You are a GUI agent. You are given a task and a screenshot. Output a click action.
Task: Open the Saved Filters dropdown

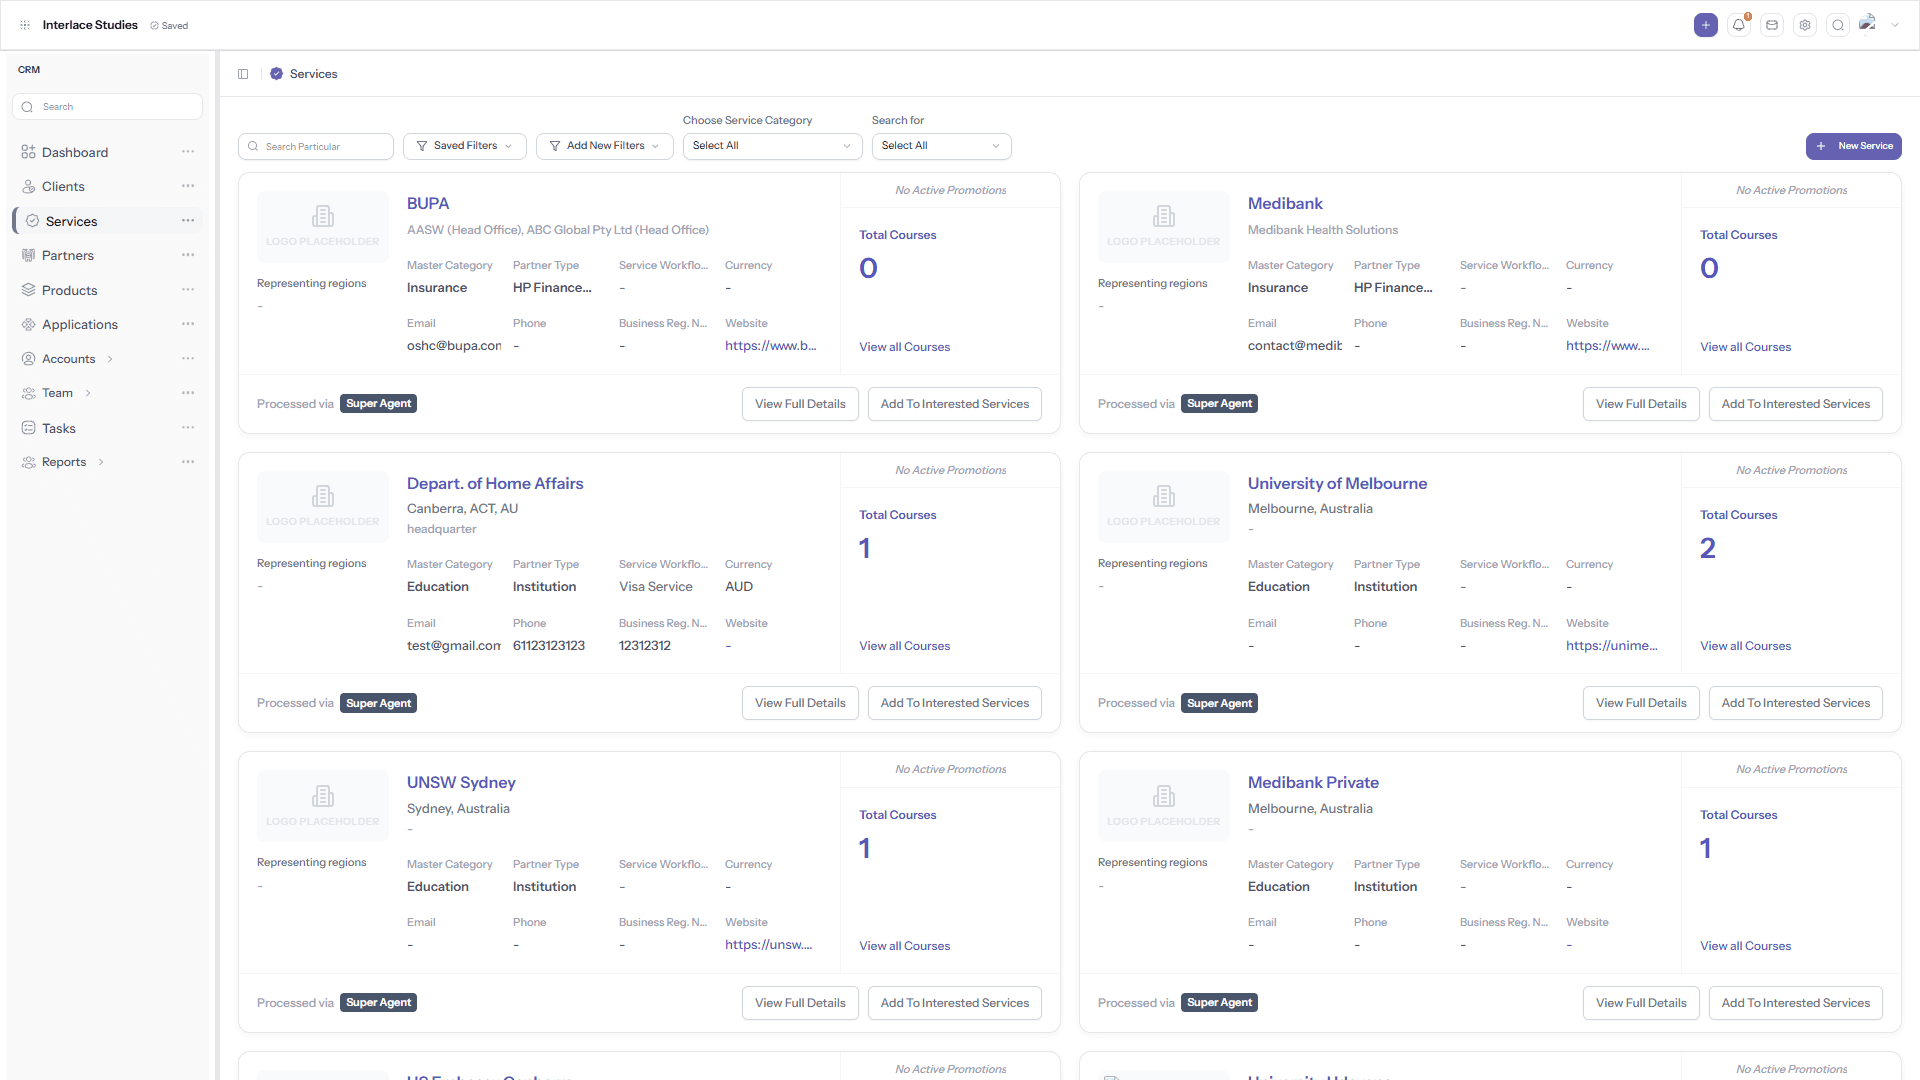[x=465, y=147]
